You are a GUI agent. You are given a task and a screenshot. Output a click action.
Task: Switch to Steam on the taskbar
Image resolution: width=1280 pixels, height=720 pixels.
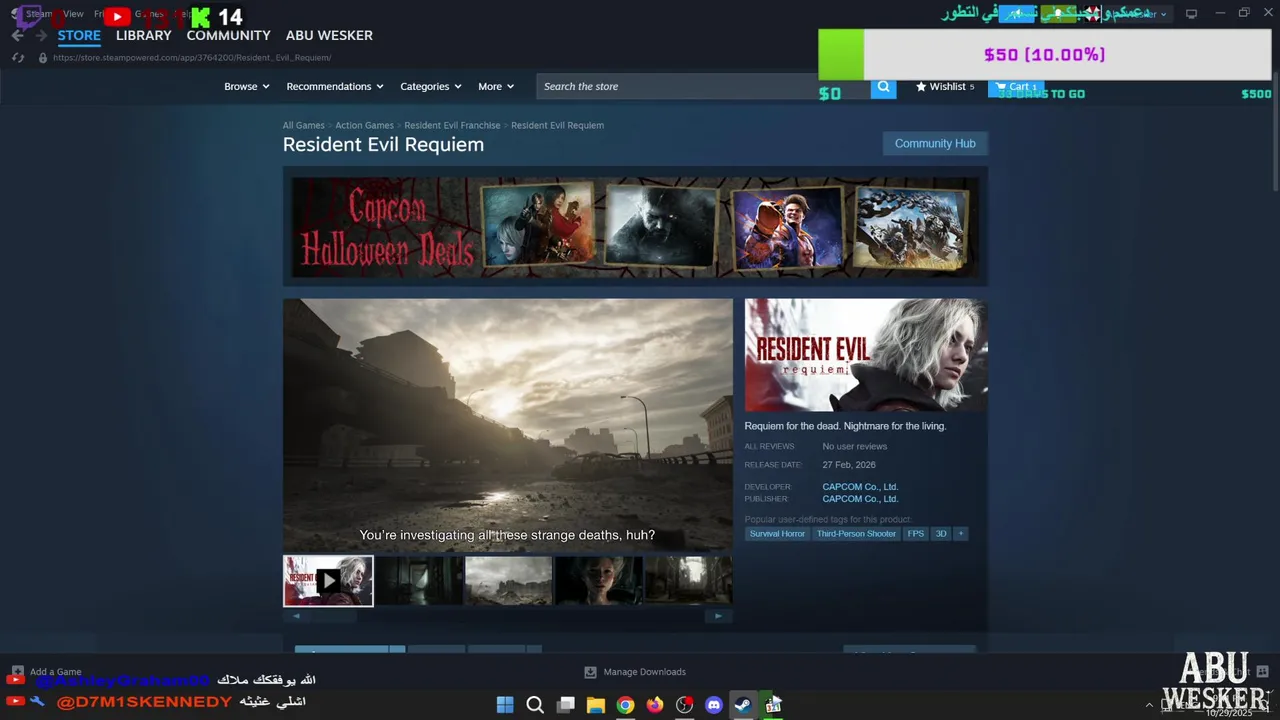743,705
